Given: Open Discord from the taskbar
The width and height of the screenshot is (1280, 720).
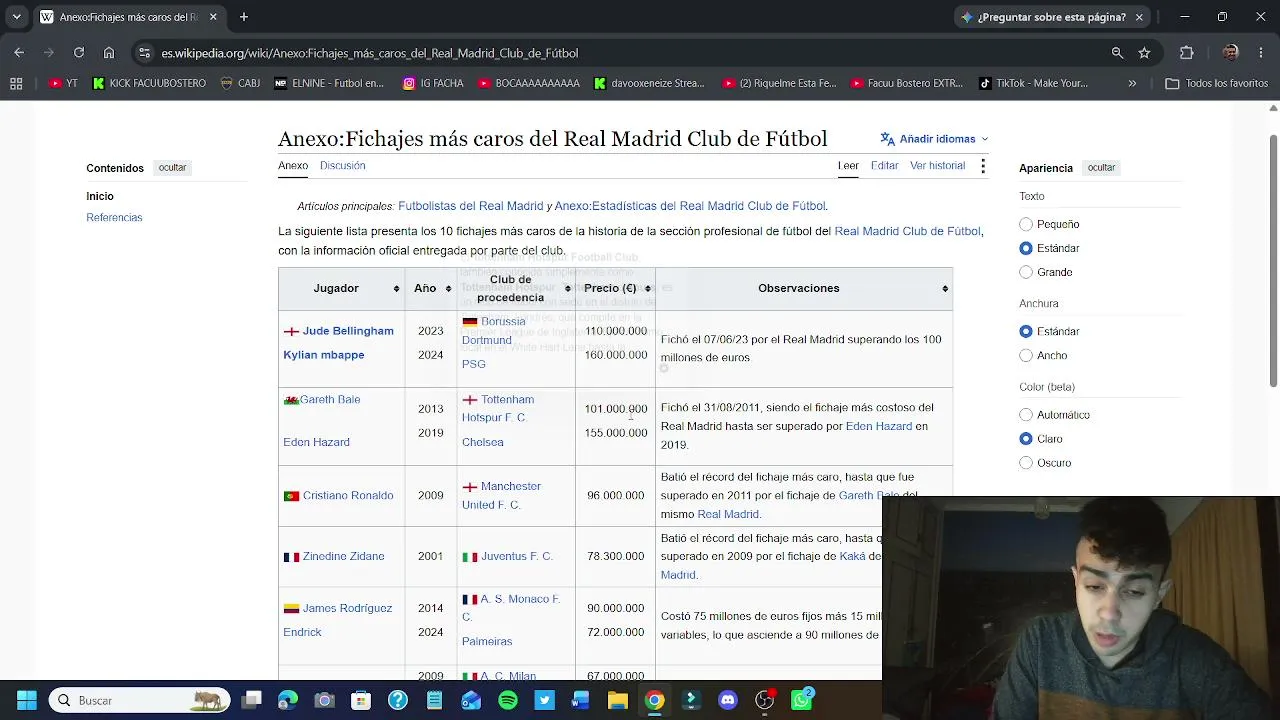Looking at the screenshot, I should 728,700.
